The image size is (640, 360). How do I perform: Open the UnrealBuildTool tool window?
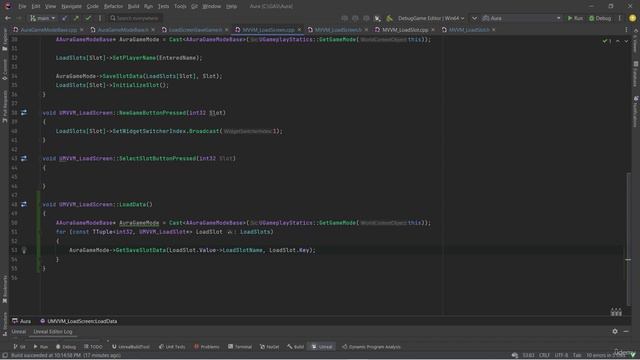tap(131, 347)
